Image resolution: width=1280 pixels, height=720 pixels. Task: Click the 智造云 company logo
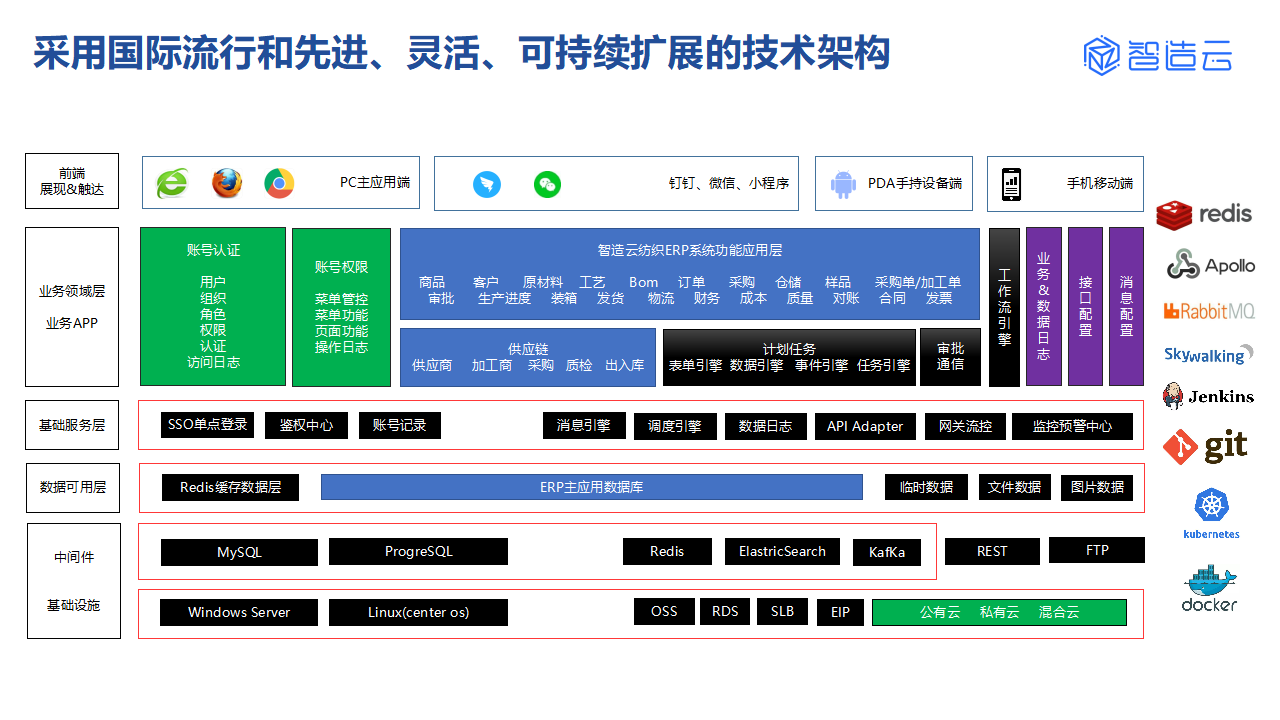pyautogui.click(x=1158, y=56)
